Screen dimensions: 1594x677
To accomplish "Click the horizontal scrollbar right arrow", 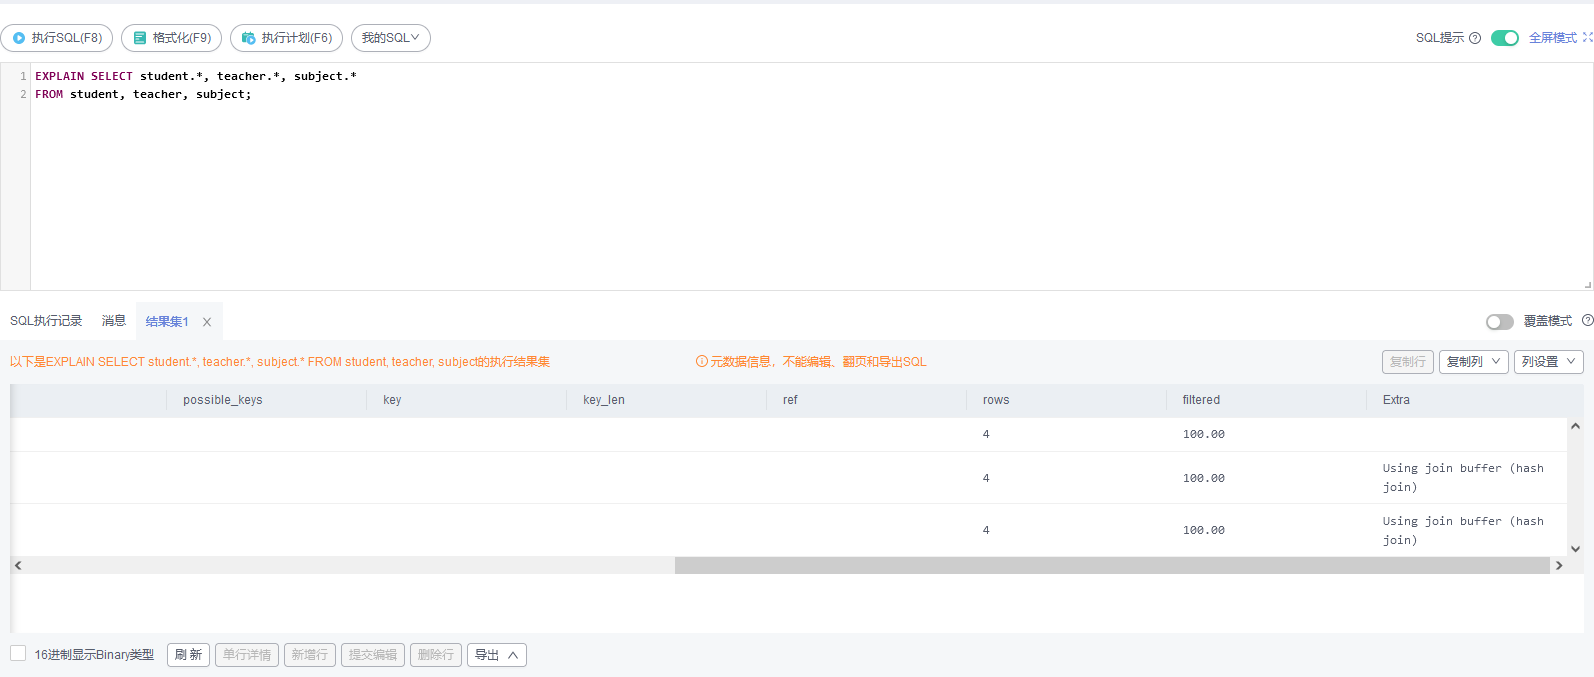I will point(1558,565).
